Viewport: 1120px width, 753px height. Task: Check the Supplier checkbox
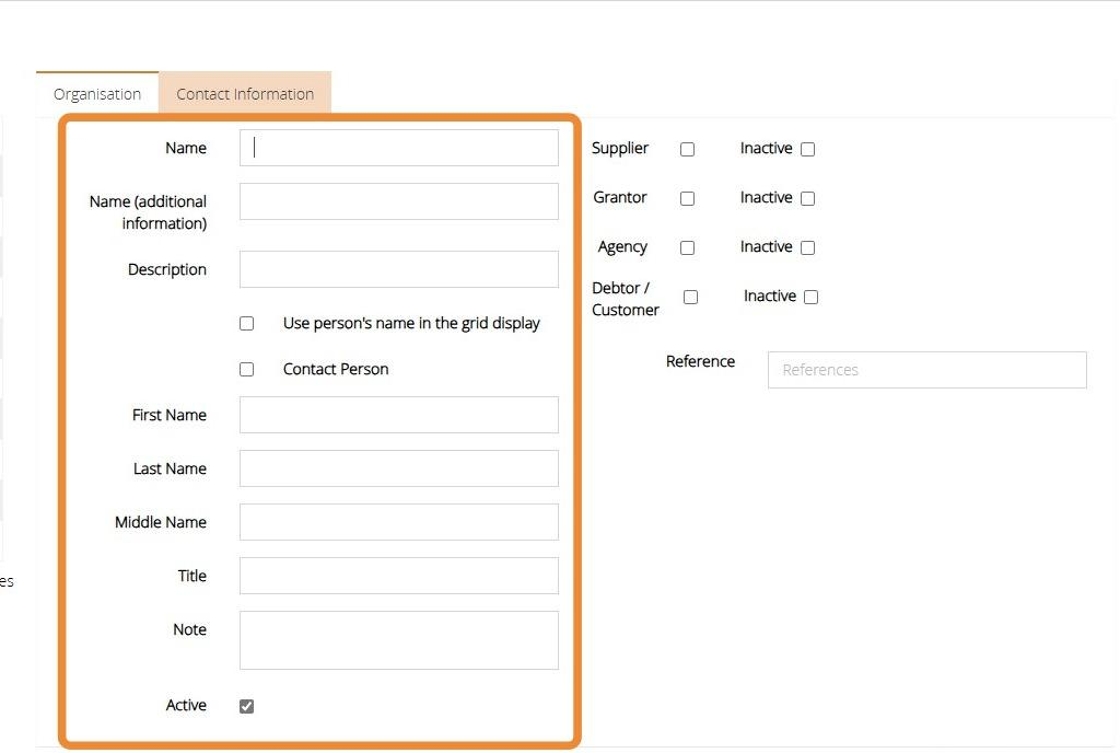tap(687, 149)
